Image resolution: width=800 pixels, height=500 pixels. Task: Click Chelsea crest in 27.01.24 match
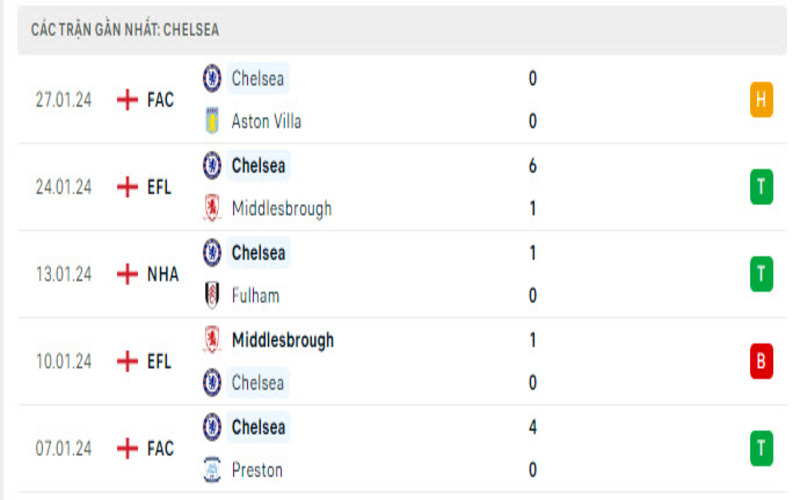click(x=212, y=78)
